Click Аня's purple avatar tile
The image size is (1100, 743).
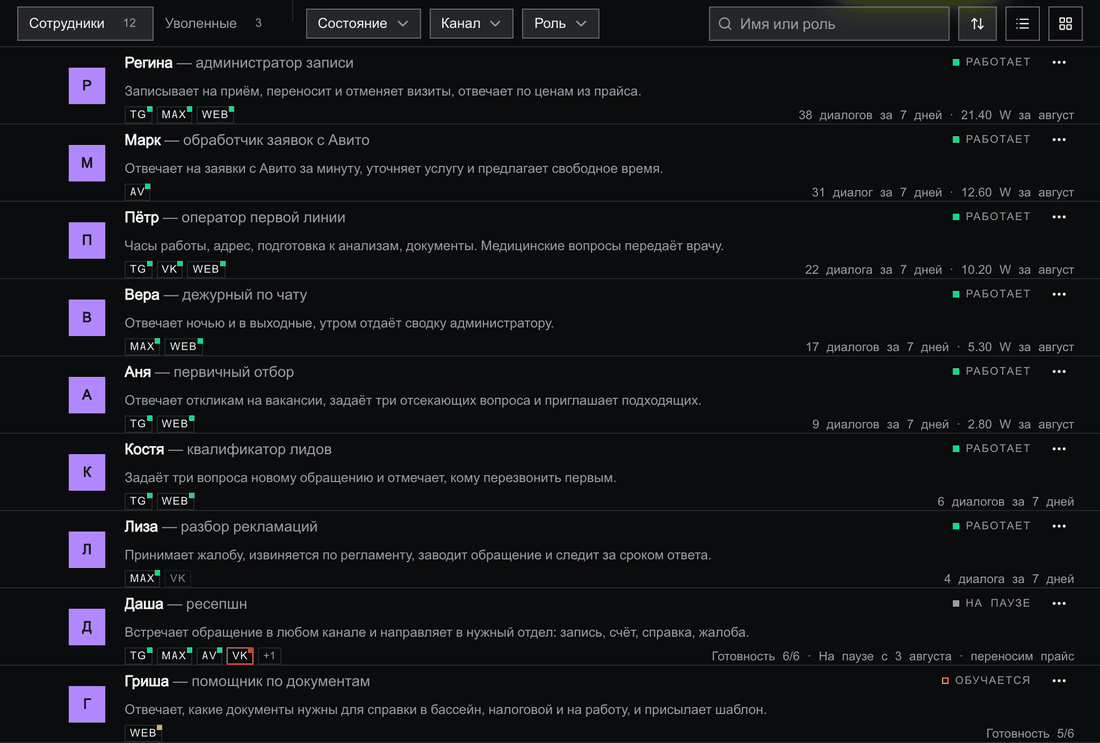coord(87,394)
